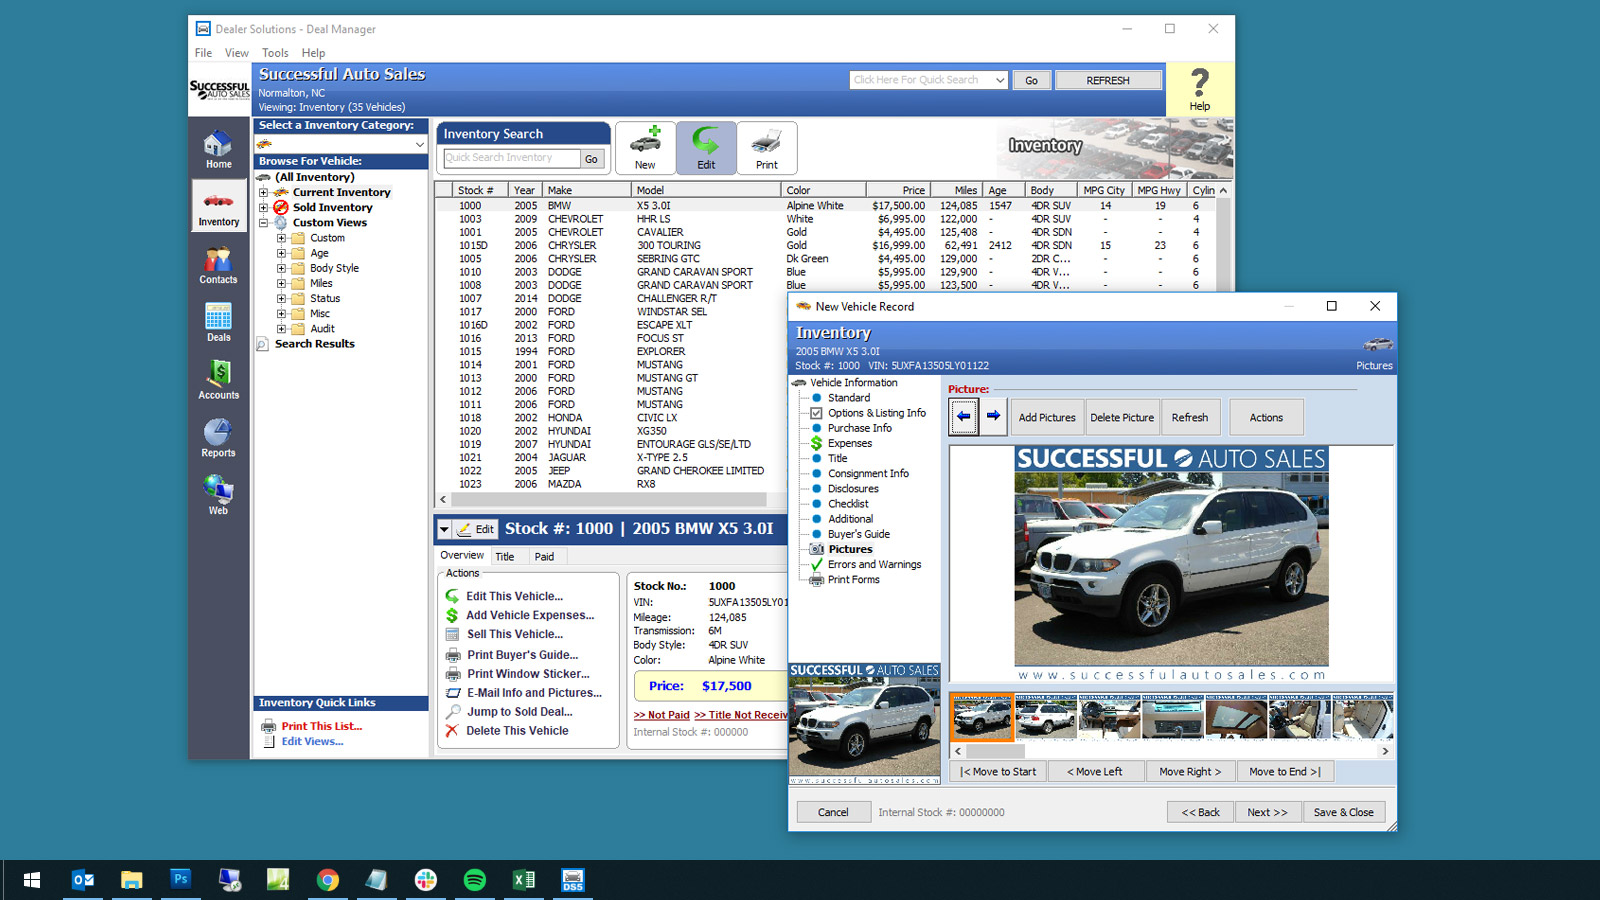Viewport: 1600px width, 900px height.
Task: Click Save & Close button
Action: click(x=1343, y=812)
